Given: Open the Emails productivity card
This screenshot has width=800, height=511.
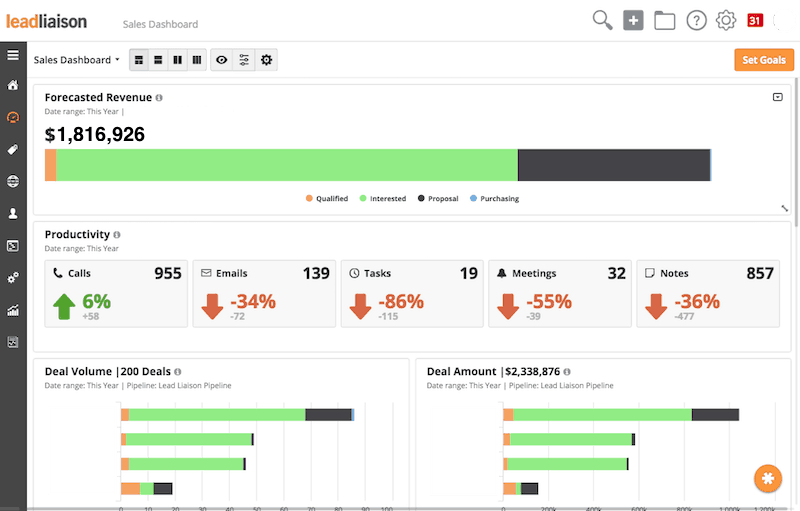Looking at the screenshot, I should (264, 294).
